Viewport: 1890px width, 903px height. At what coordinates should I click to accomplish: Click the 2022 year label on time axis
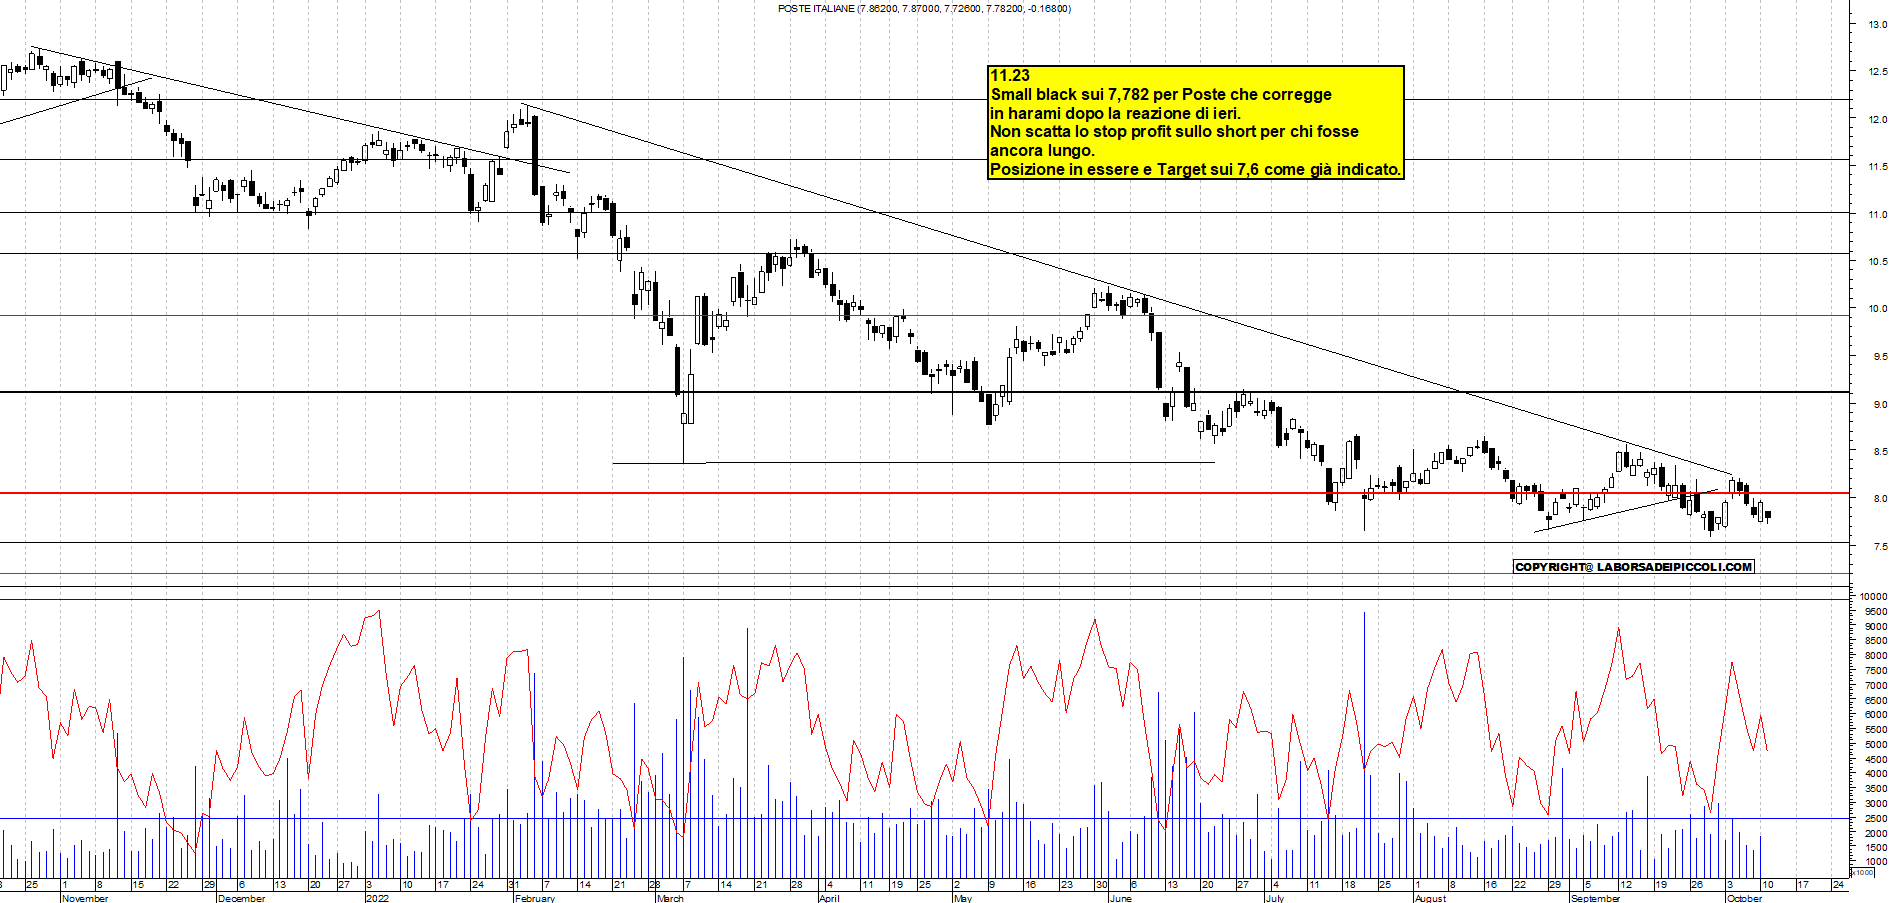377,898
